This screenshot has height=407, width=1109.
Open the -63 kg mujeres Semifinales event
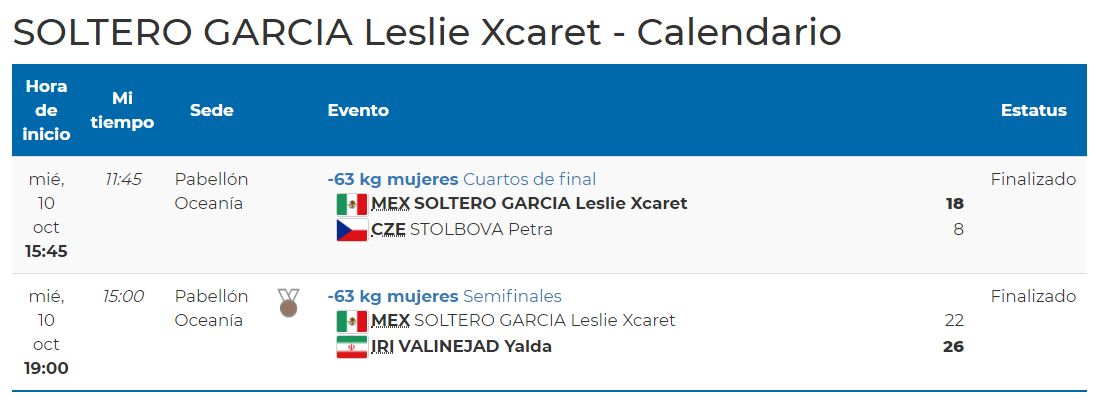coord(444,296)
